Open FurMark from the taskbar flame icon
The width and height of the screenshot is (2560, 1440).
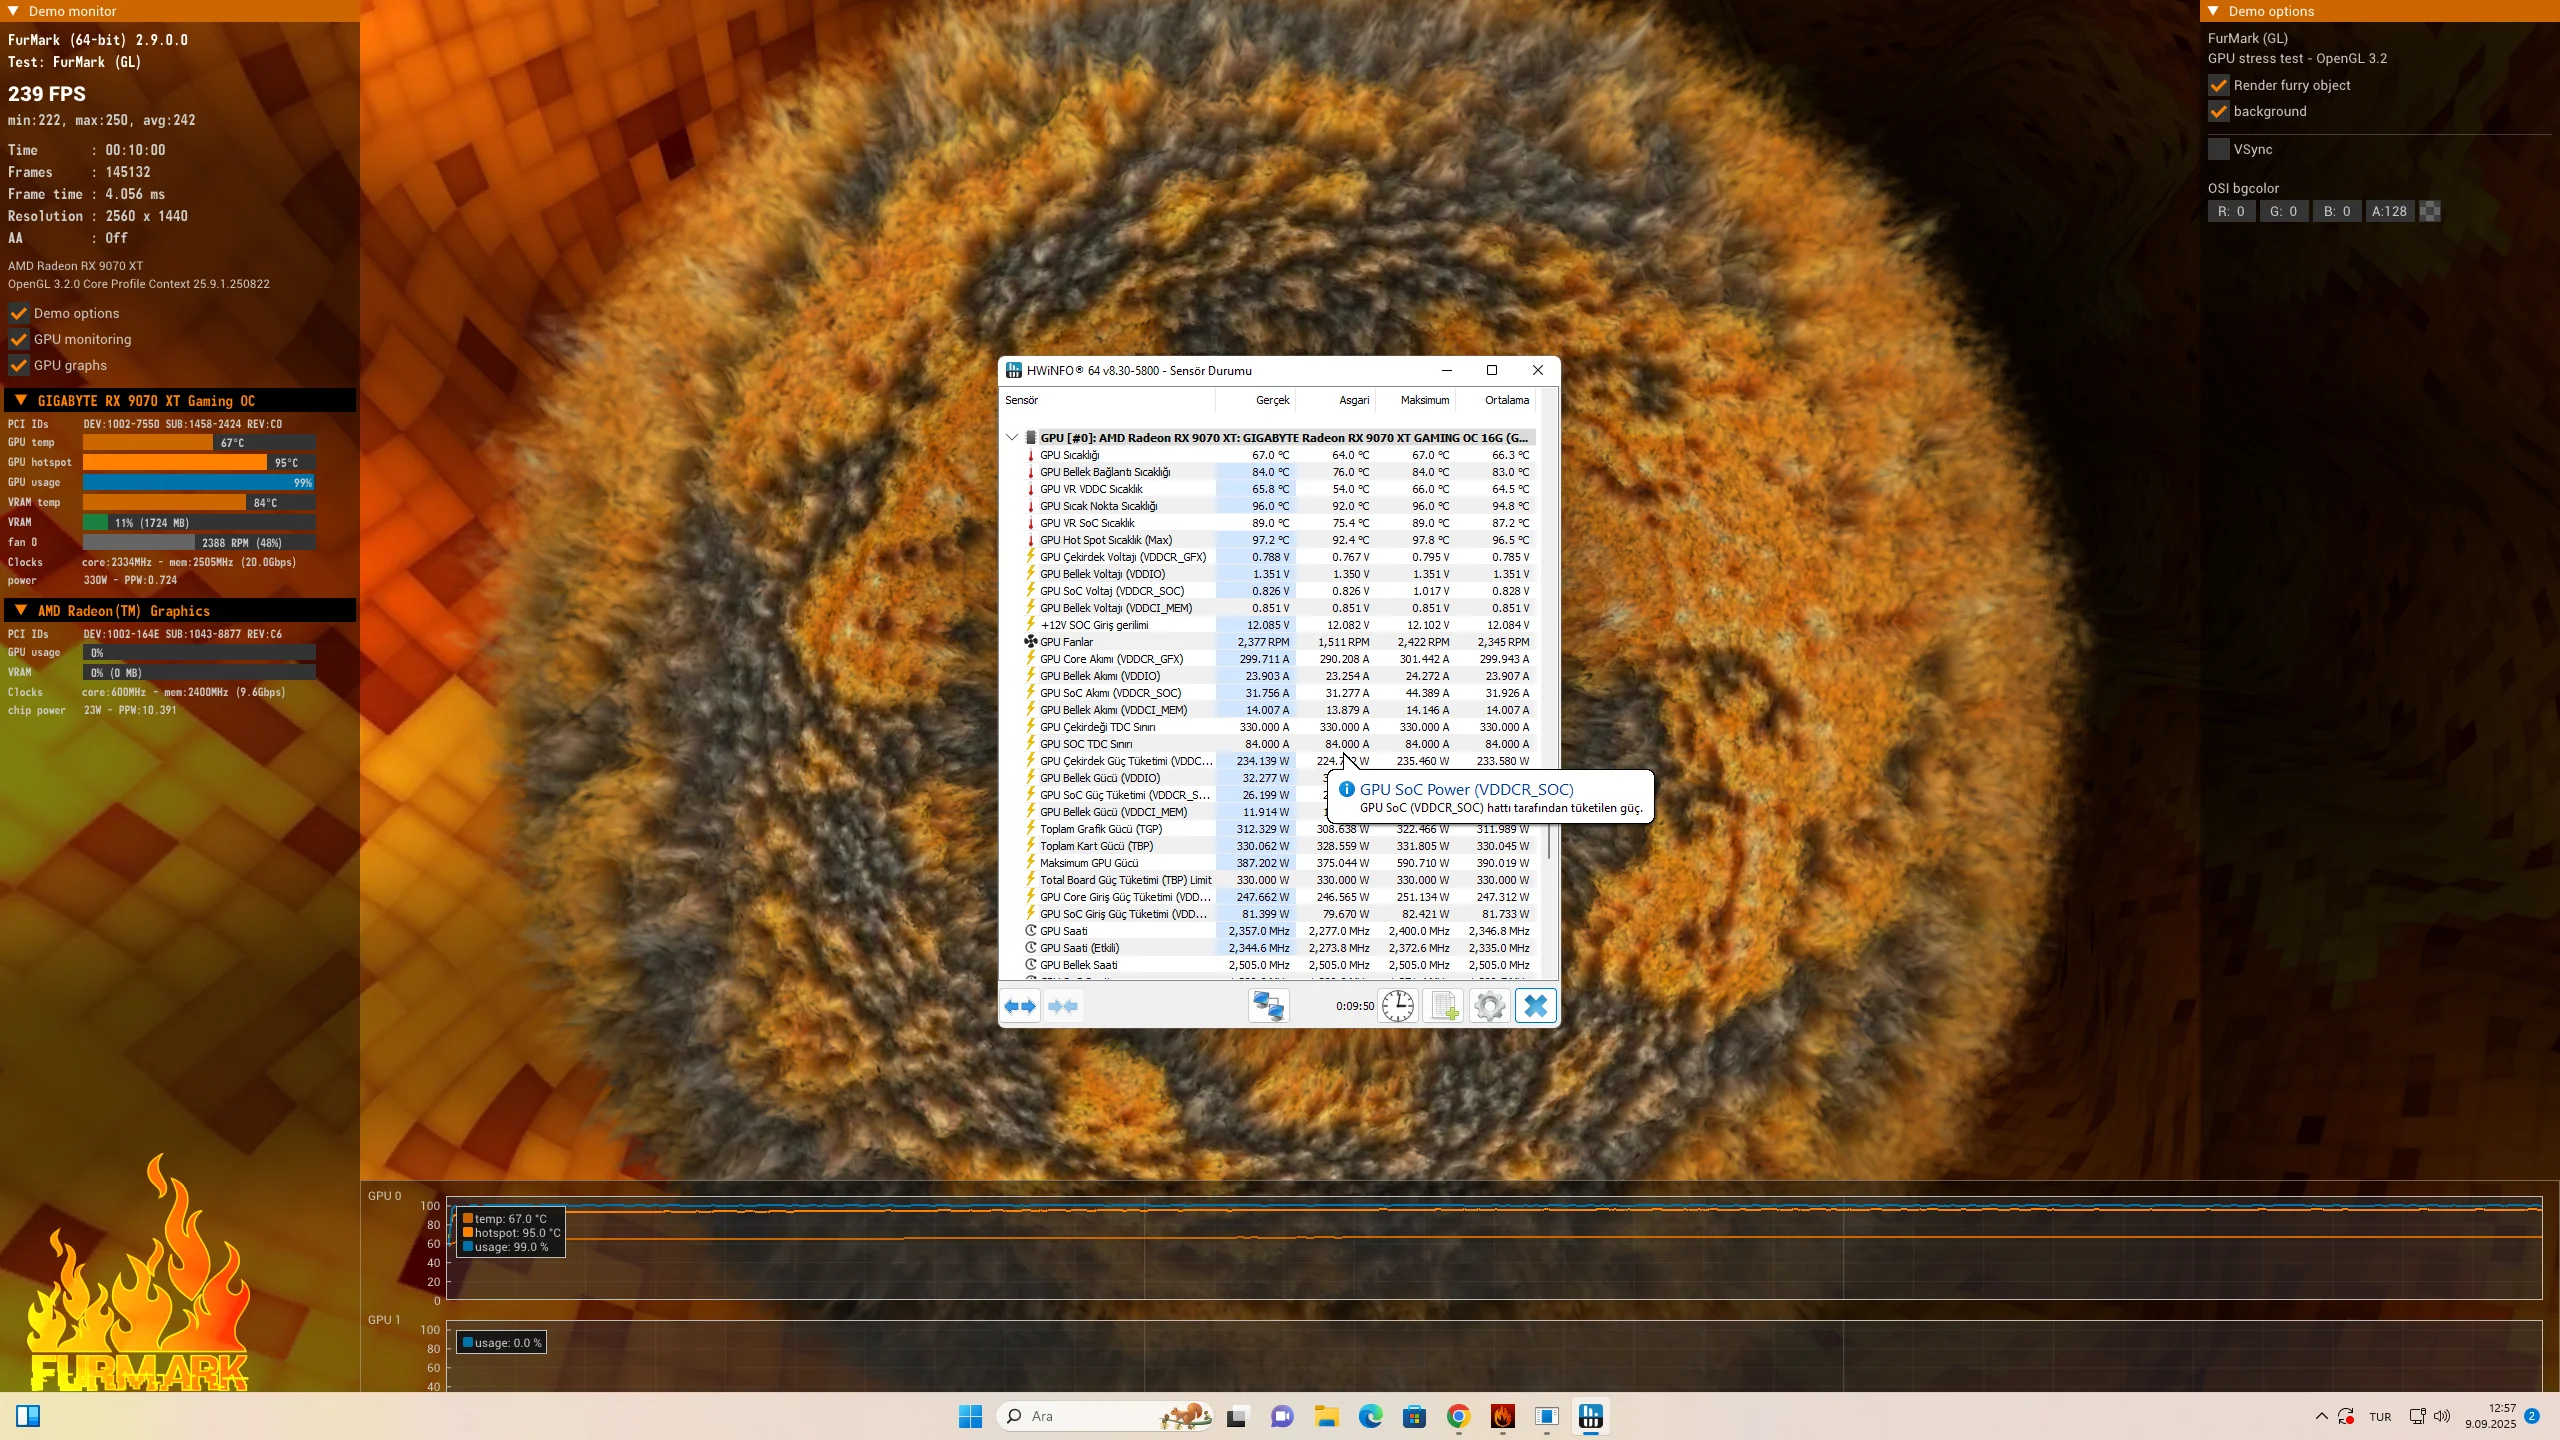point(1502,1416)
